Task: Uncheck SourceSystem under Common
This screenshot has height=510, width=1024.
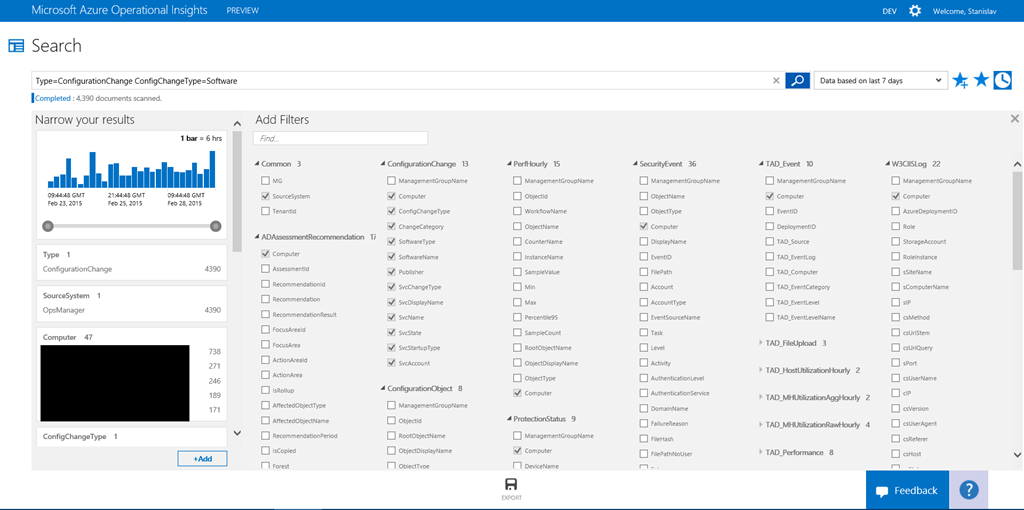Action: click(x=265, y=196)
